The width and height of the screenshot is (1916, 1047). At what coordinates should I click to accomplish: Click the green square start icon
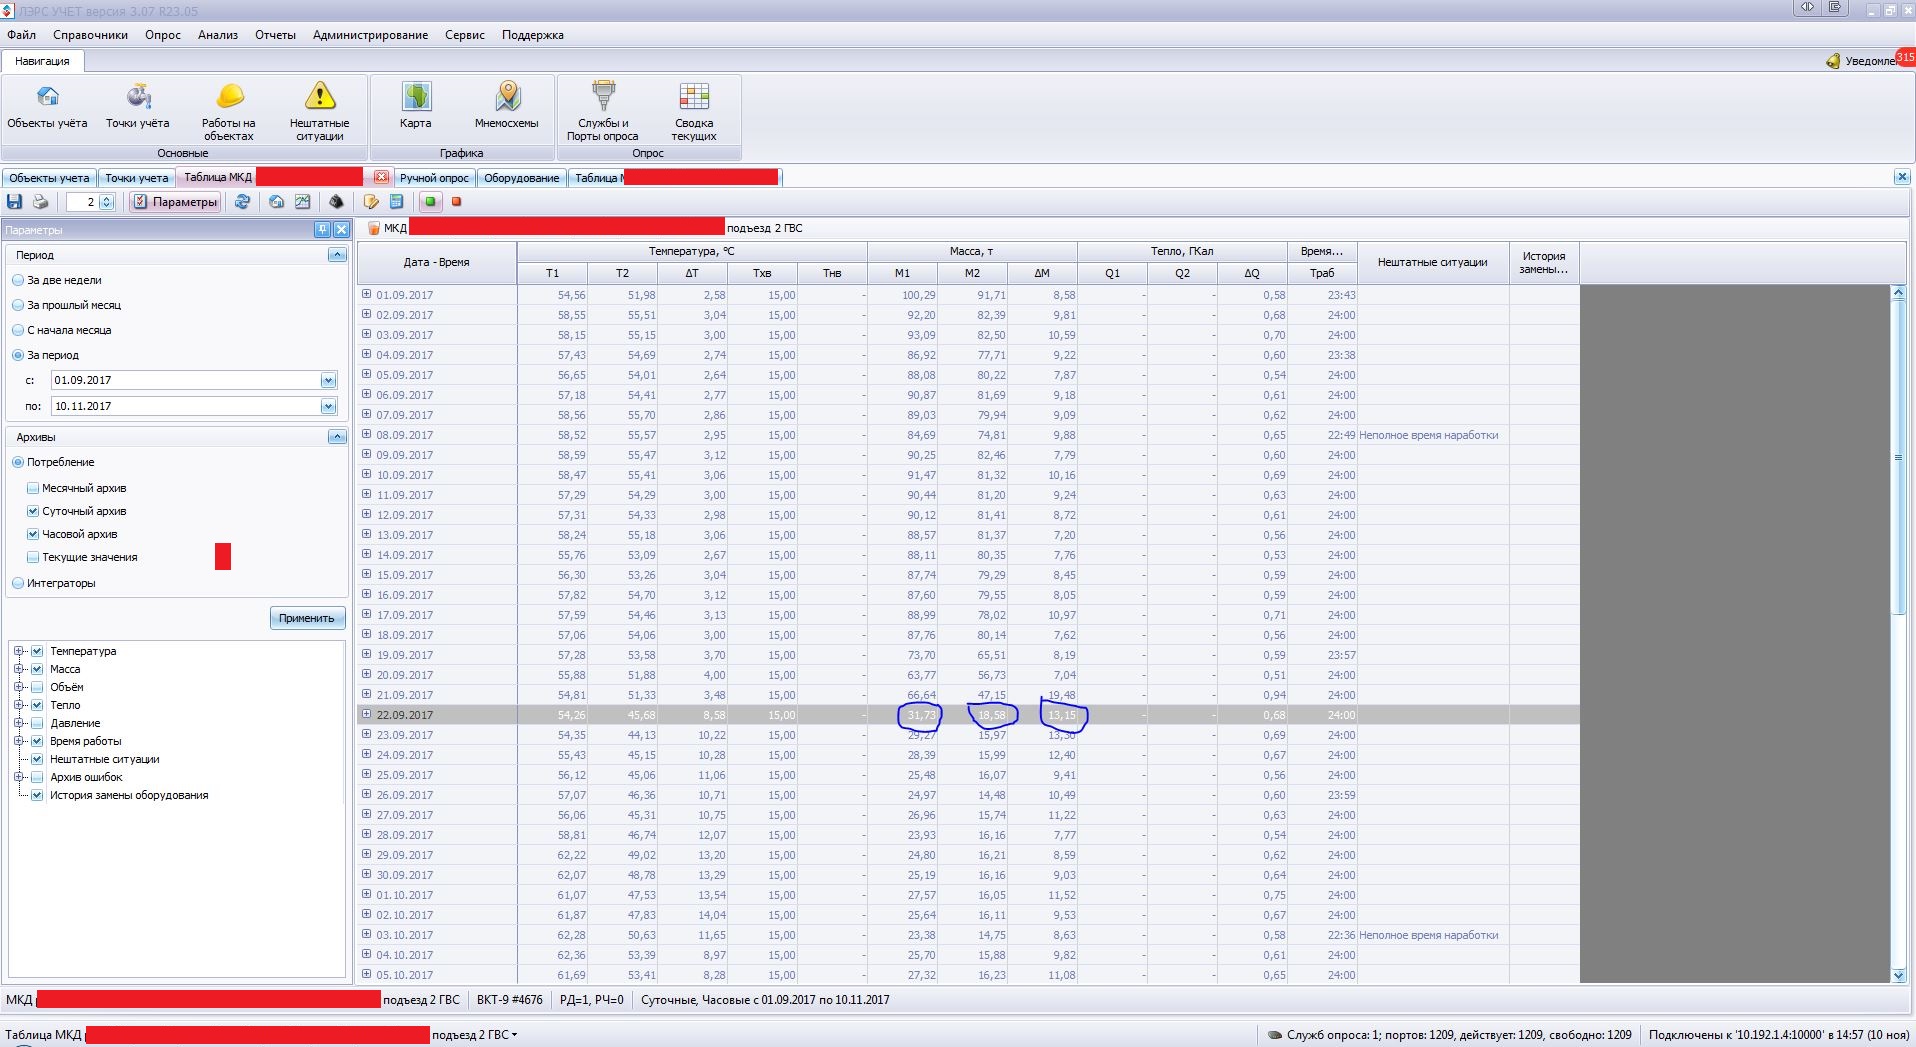(431, 202)
